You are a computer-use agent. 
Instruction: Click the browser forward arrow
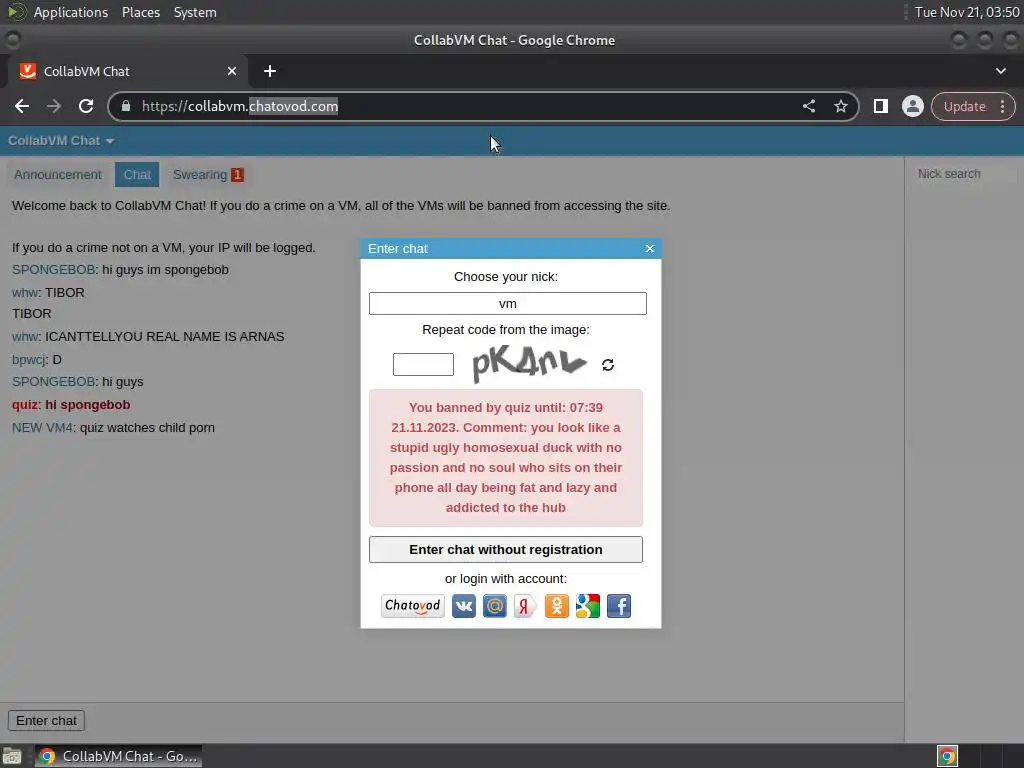(54, 106)
